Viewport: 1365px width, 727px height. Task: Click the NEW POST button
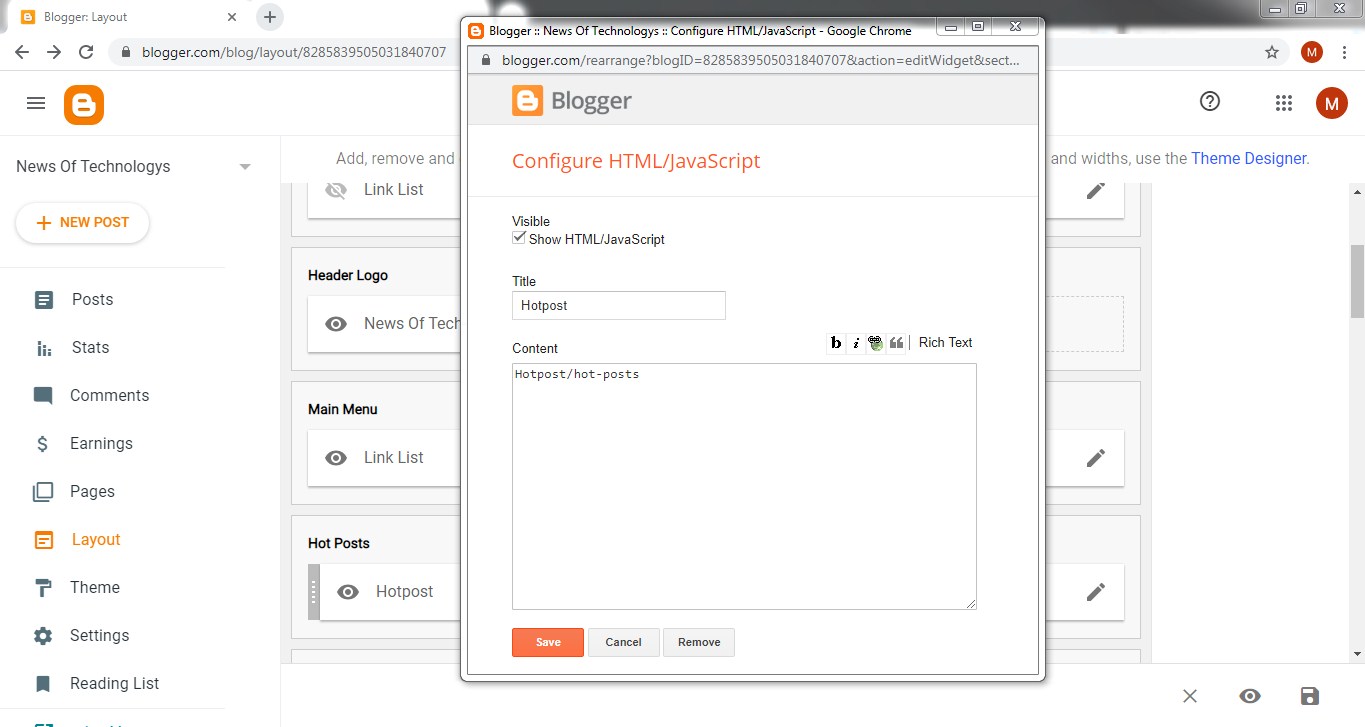[x=82, y=223]
